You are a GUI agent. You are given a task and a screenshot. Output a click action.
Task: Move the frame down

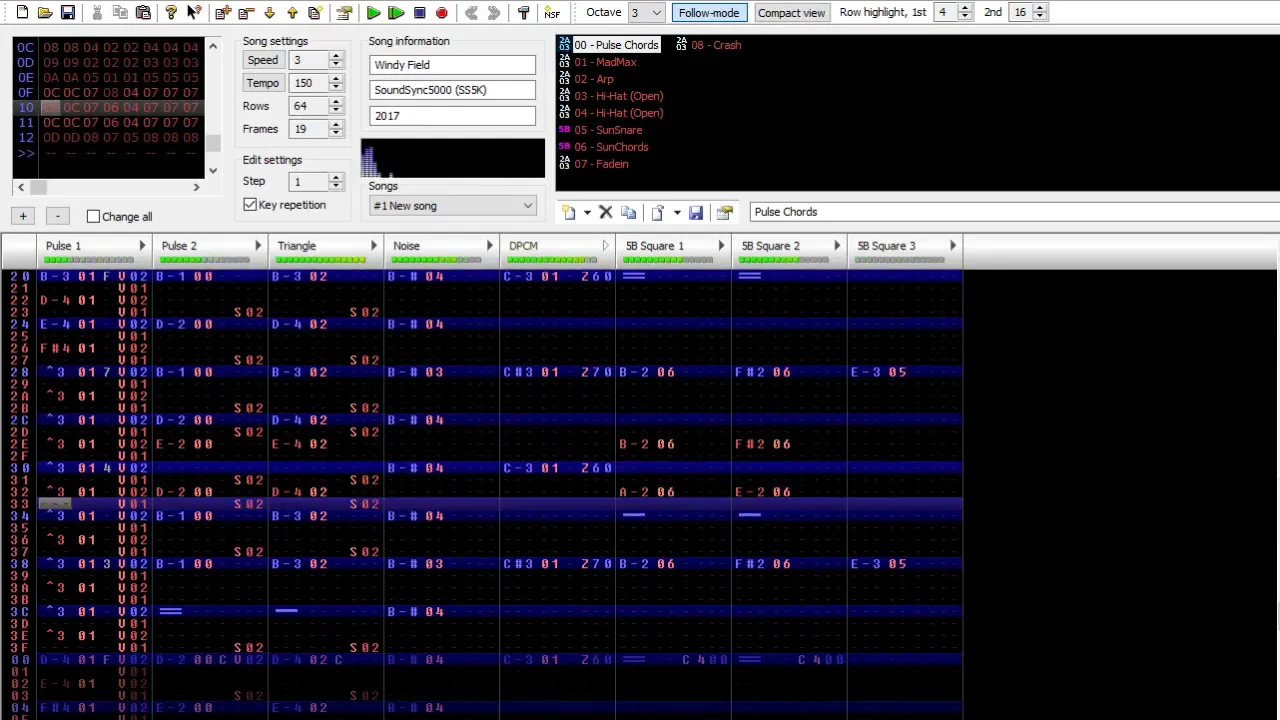pyautogui.click(x=269, y=13)
